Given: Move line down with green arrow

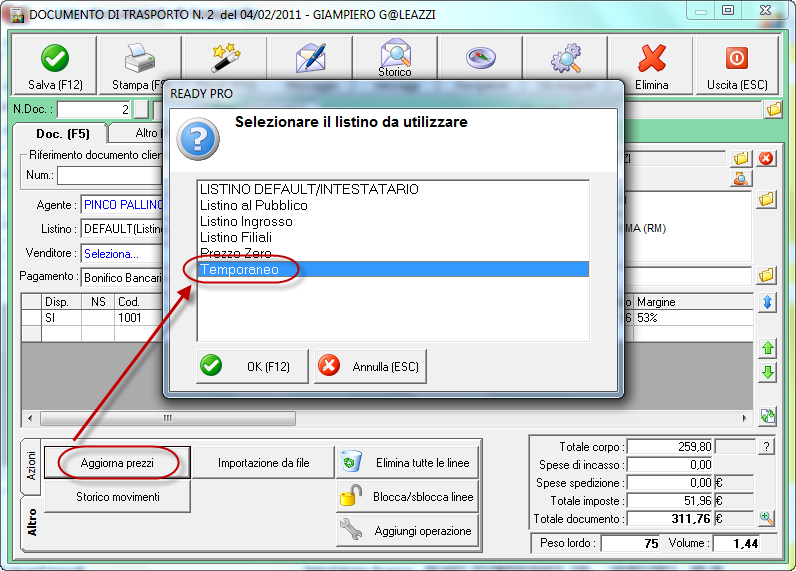Looking at the screenshot, I should (x=768, y=373).
